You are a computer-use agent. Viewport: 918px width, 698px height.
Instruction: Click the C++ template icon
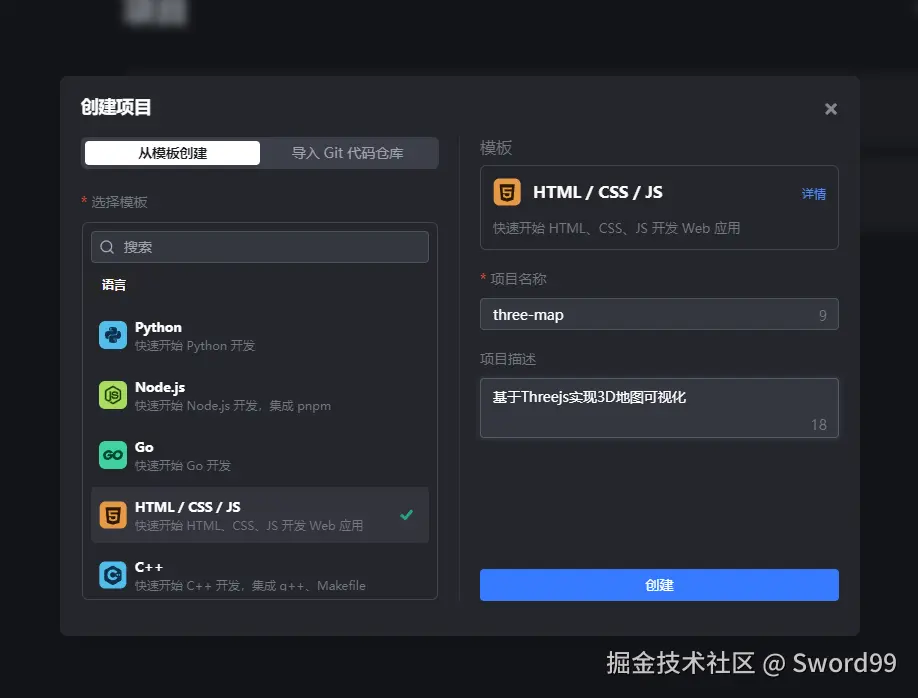[x=112, y=575]
